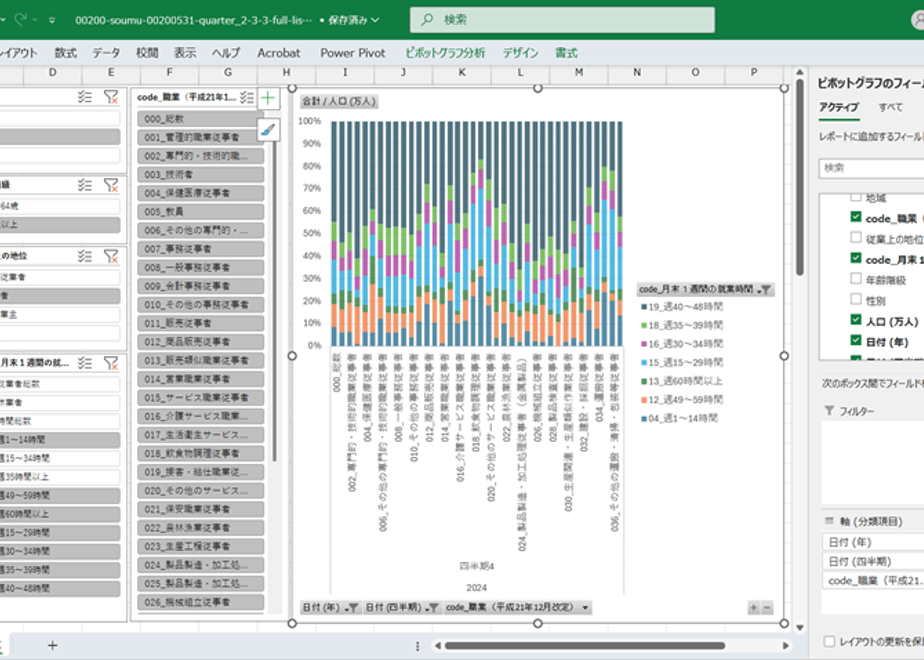The height and width of the screenshot is (660, 924).
Task: Open the 日付 (四半期) chart field button
Action: (402, 608)
